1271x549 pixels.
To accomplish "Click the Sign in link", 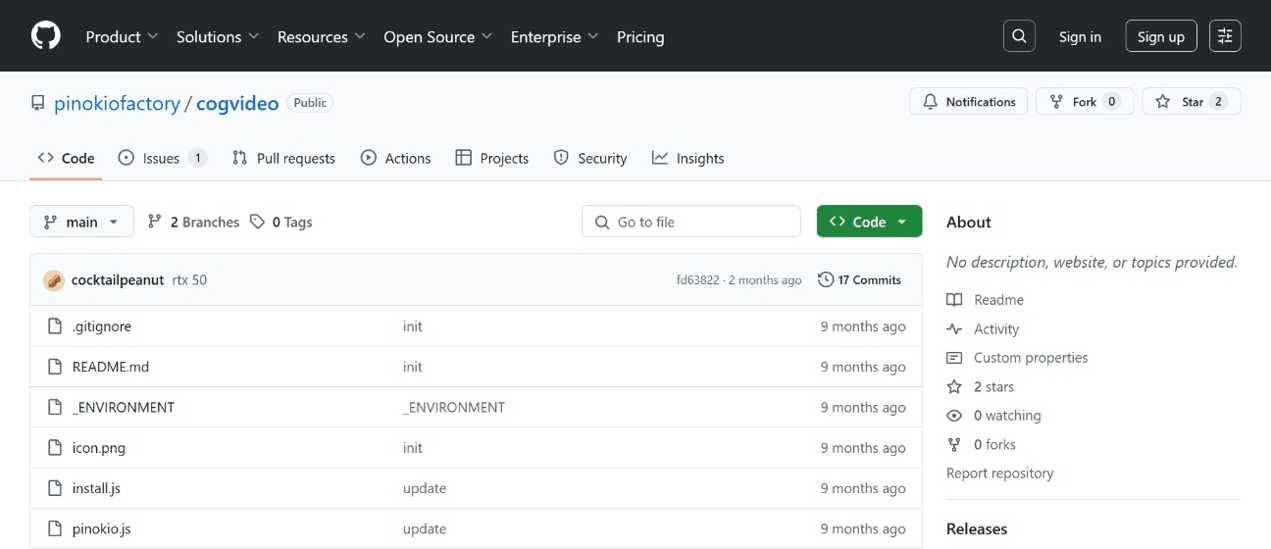I will (x=1080, y=37).
